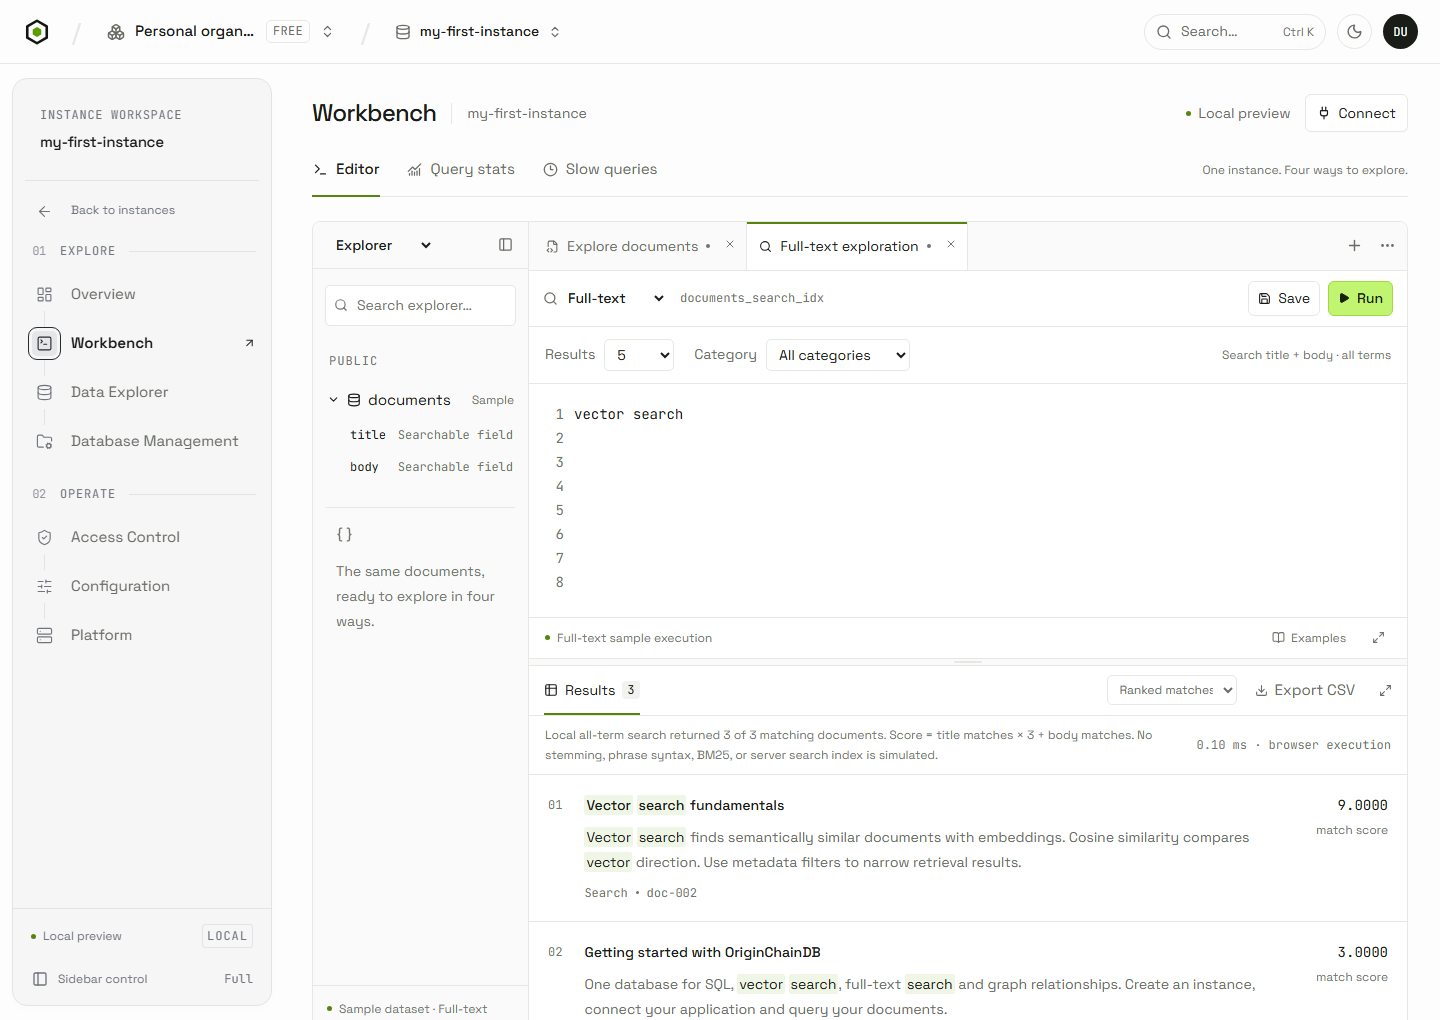Toggle Sidebar control at the bottom
The image size is (1440, 1020).
(x=142, y=979)
